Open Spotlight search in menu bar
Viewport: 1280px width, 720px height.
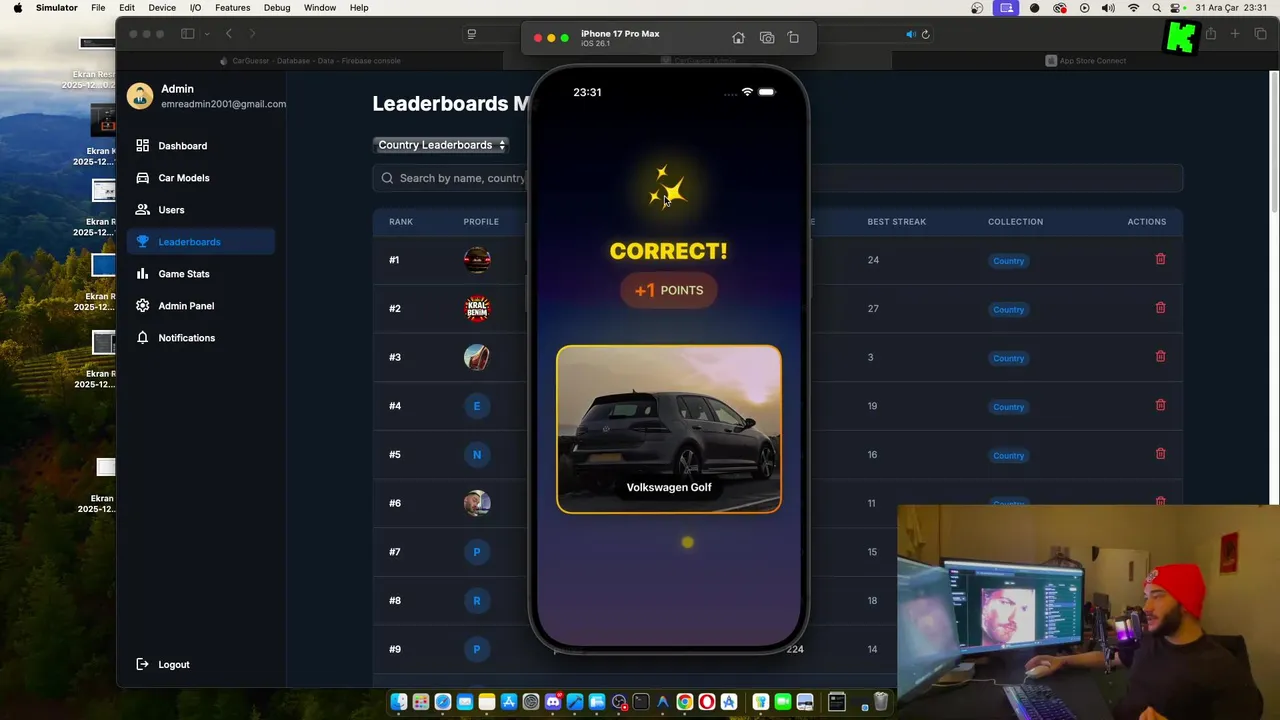(1157, 8)
